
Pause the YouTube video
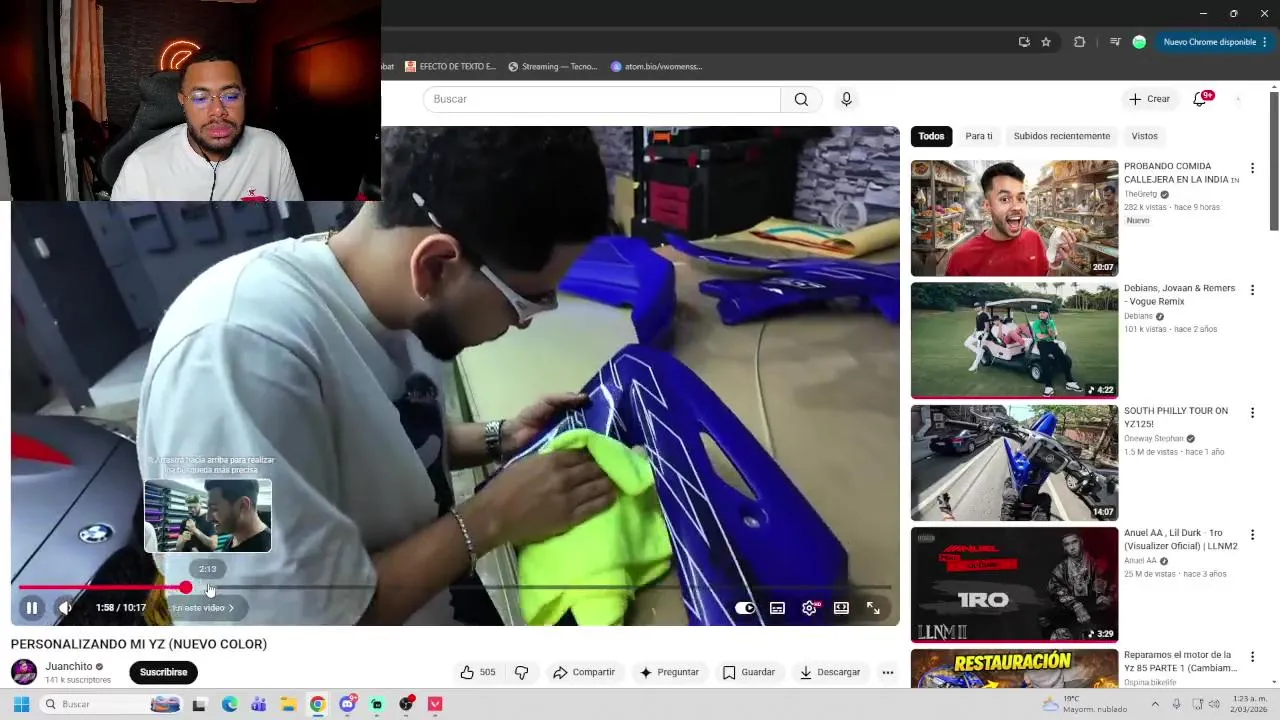tap(31, 608)
